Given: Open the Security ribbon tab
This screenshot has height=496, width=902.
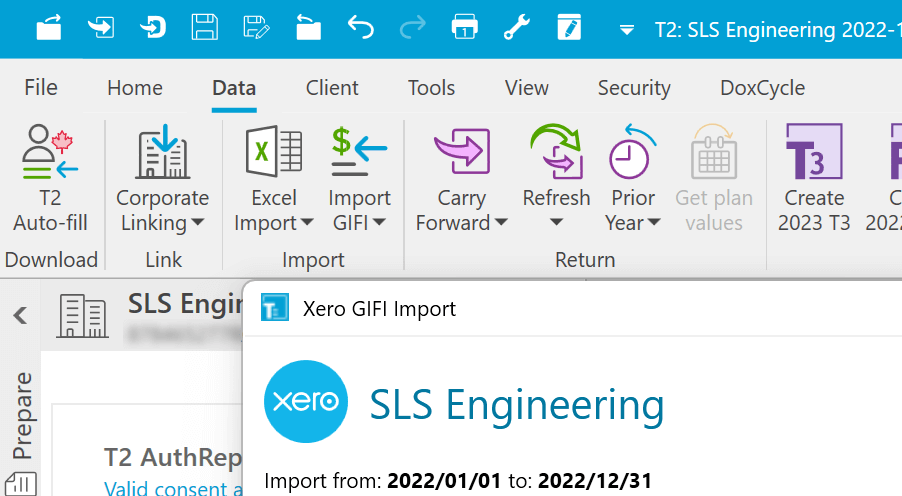Looking at the screenshot, I should pyautogui.click(x=634, y=88).
